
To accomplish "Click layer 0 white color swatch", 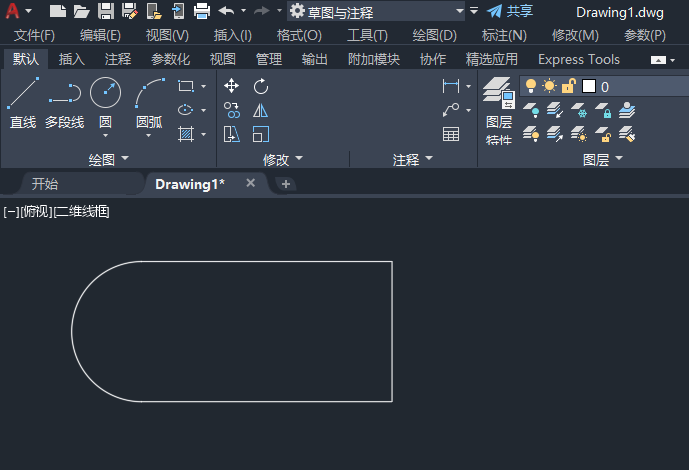I will click(x=589, y=86).
